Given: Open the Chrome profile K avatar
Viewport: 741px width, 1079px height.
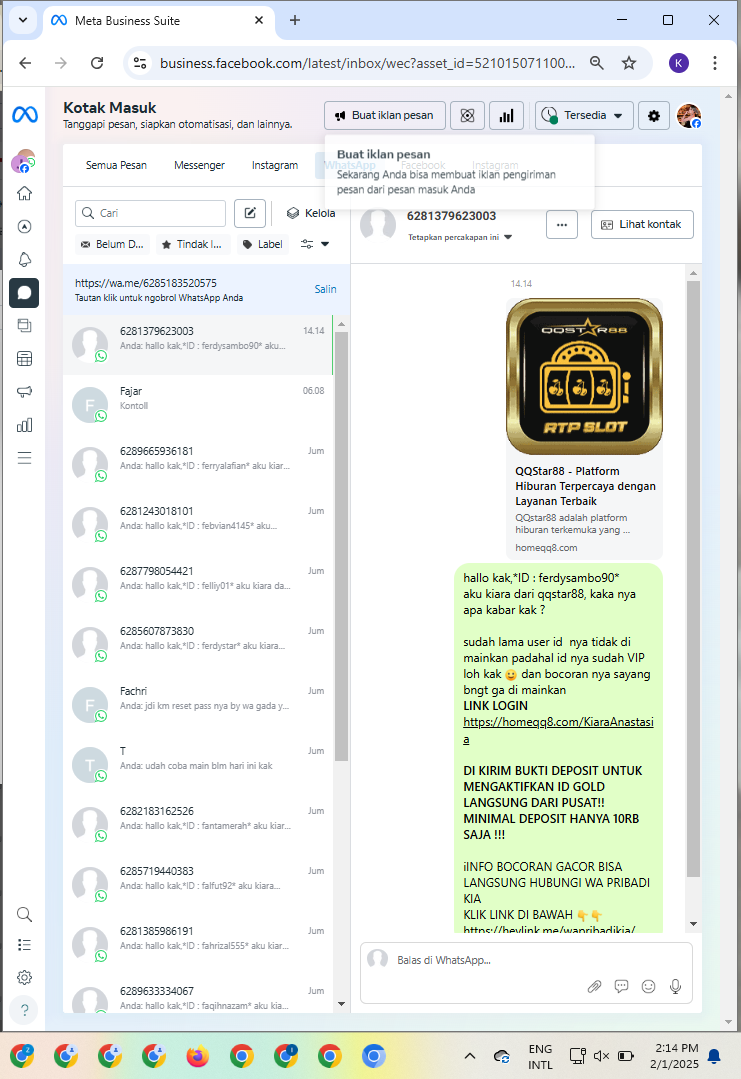Looking at the screenshot, I should [678, 63].
